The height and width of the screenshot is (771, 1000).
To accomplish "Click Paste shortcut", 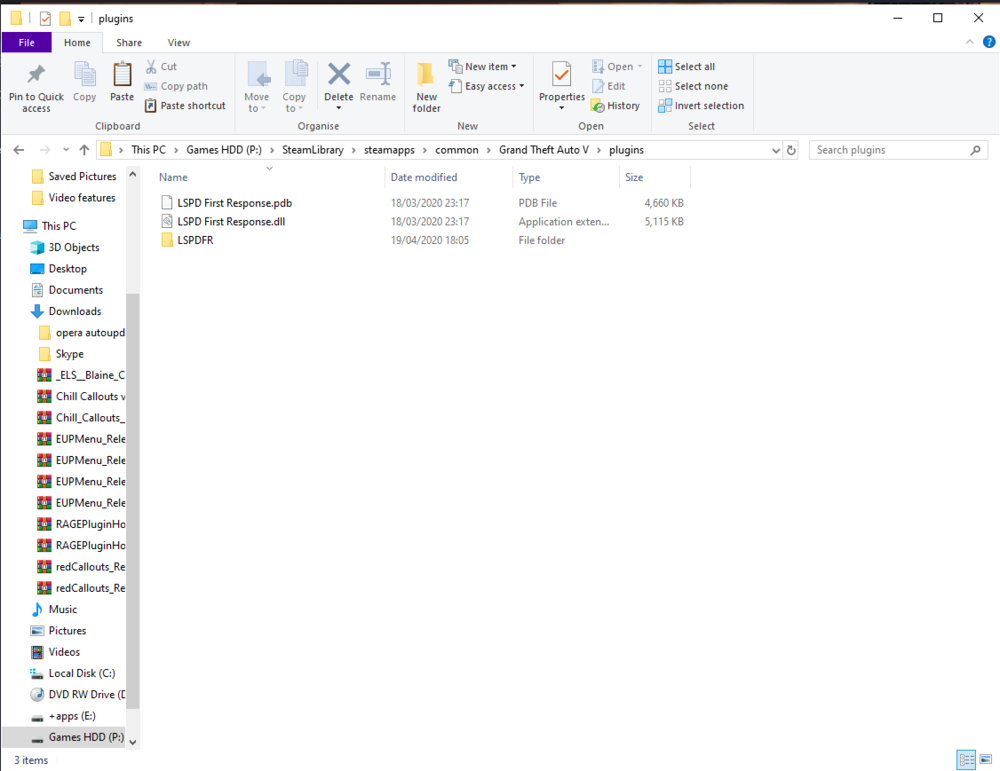I will (x=185, y=106).
